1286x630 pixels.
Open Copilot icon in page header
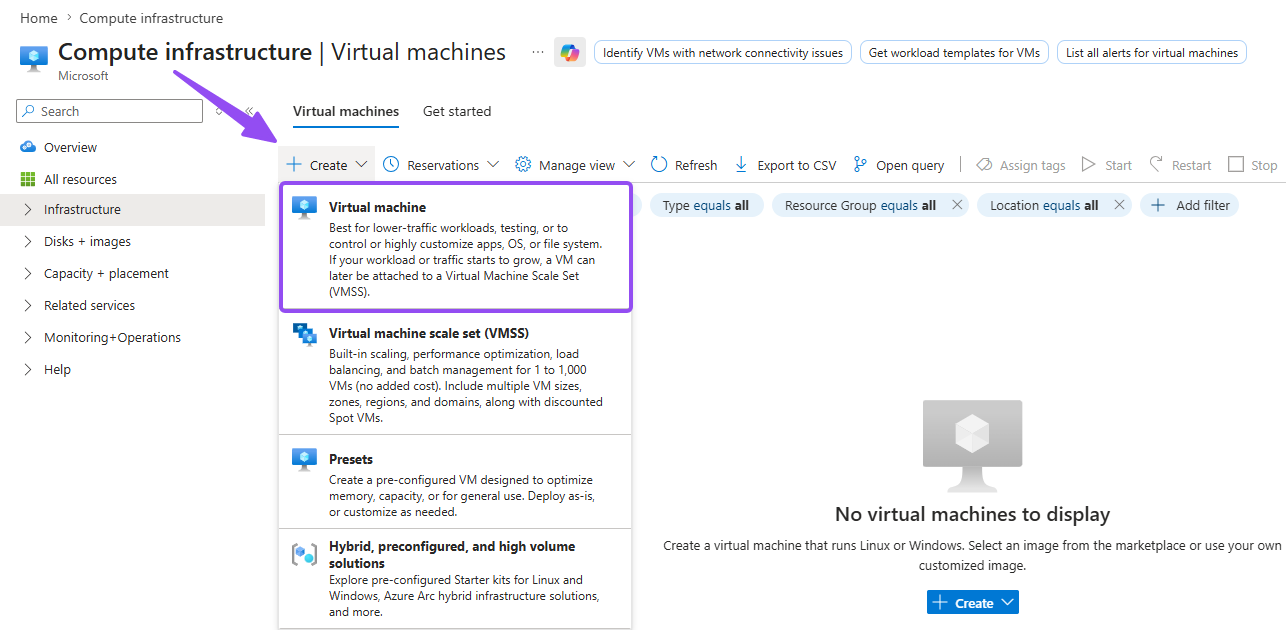point(570,52)
